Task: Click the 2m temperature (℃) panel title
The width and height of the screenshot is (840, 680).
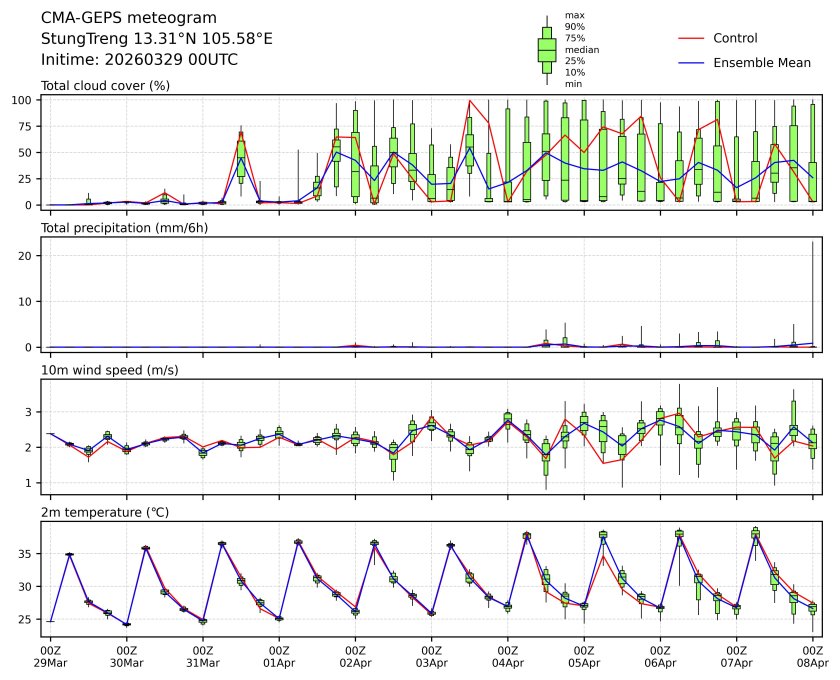Action: pos(111,512)
